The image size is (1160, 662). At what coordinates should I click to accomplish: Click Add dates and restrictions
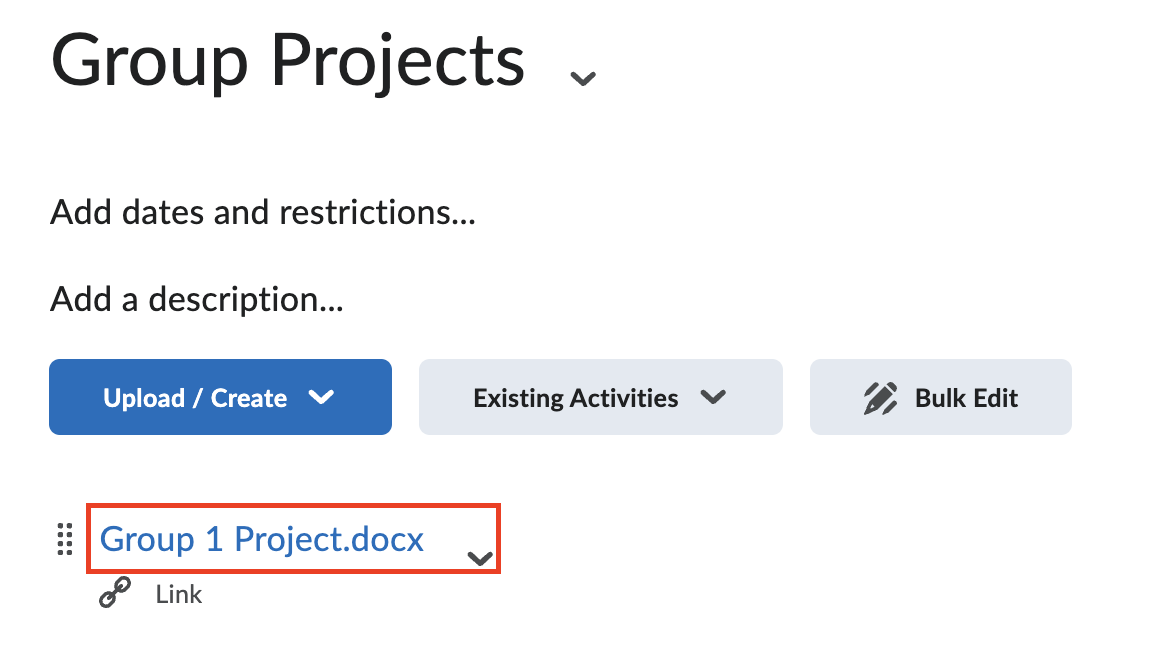click(x=262, y=212)
